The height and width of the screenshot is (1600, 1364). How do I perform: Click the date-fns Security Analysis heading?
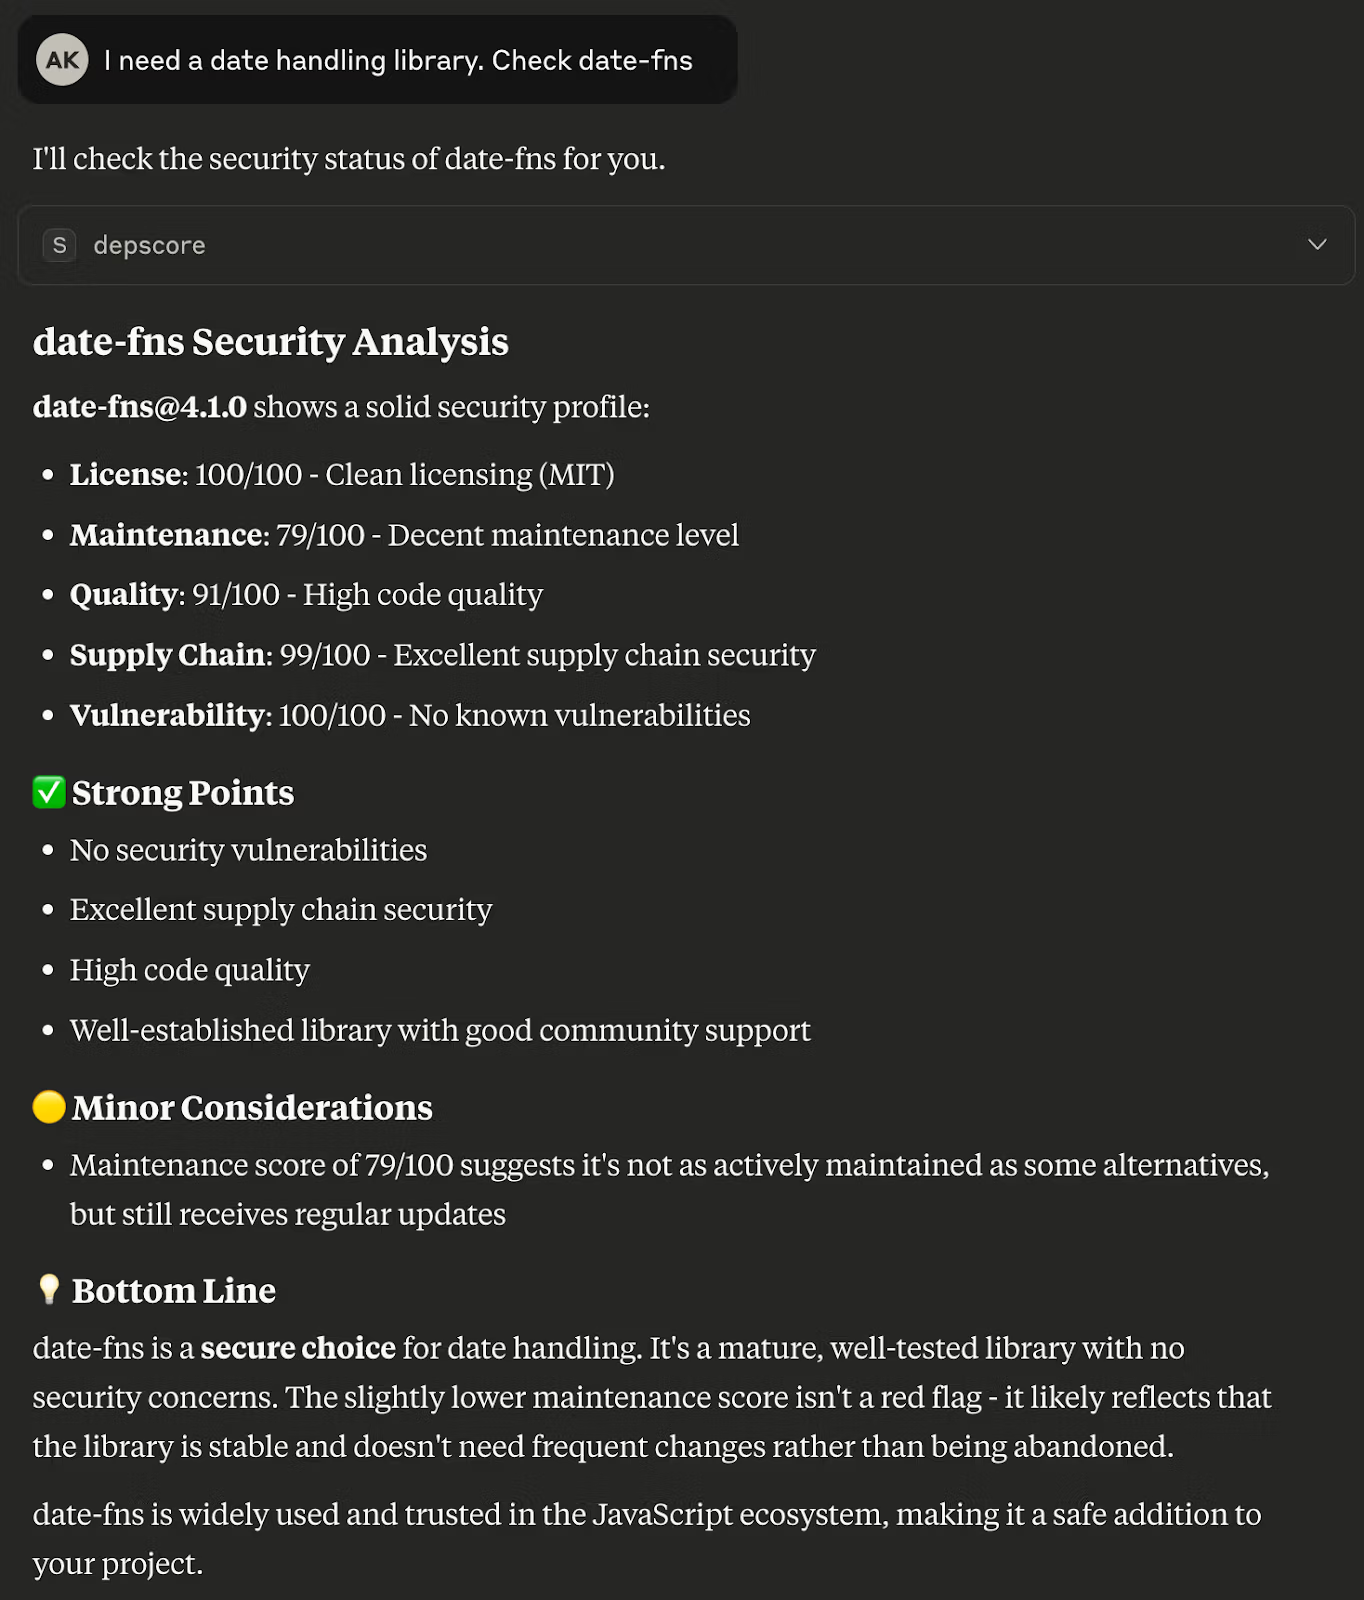point(271,342)
